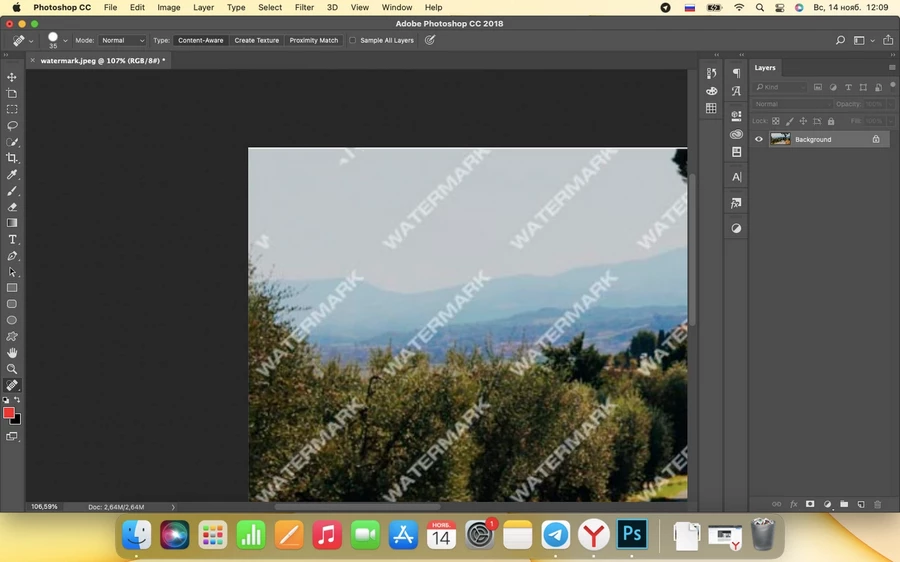This screenshot has width=900, height=562.
Task: Click the red foreground color swatch
Action: [9, 413]
